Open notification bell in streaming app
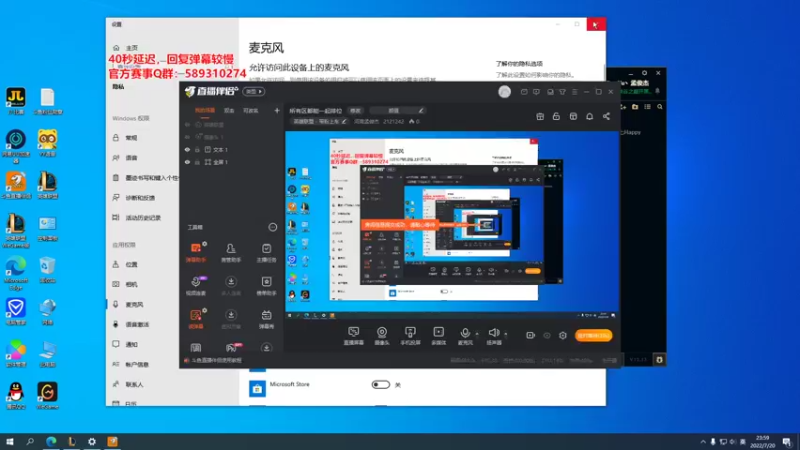This screenshot has width=800, height=450. point(589,116)
